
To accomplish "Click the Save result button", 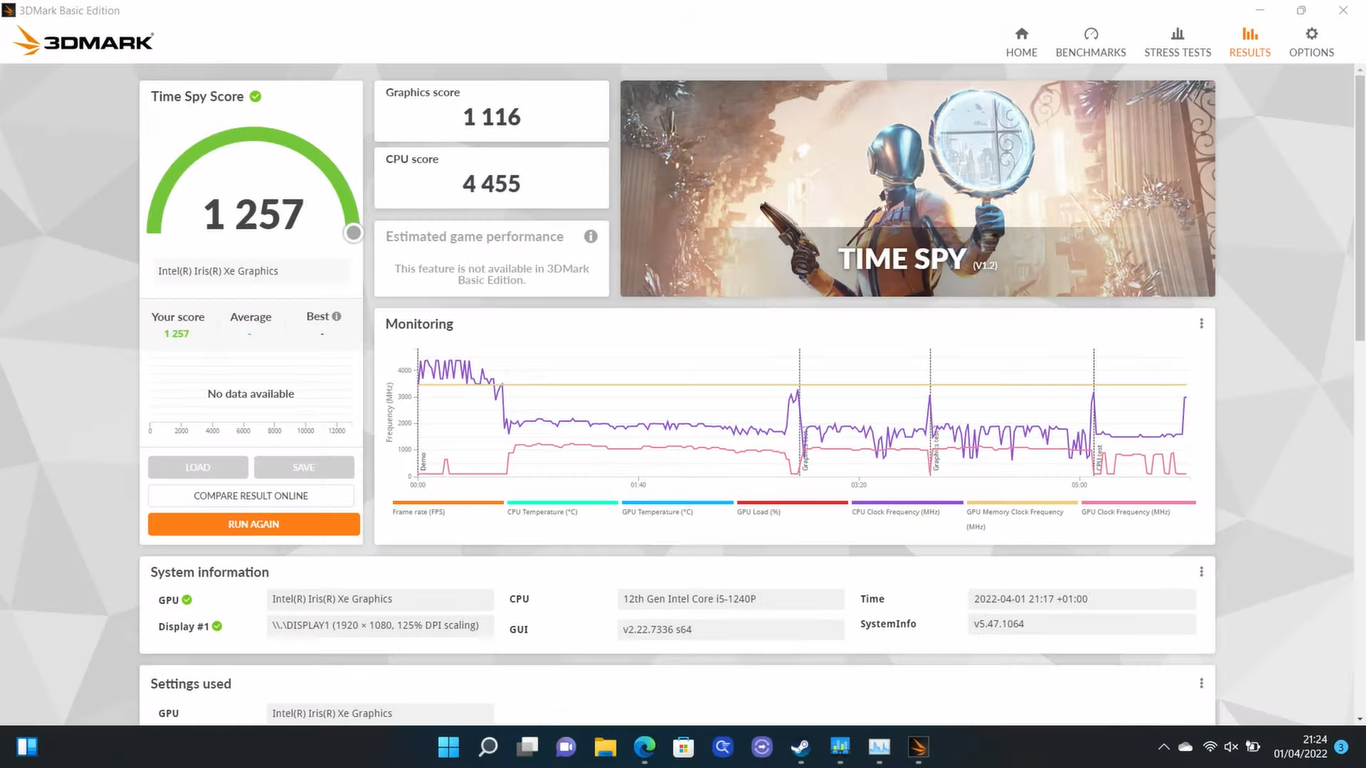I will coord(304,467).
